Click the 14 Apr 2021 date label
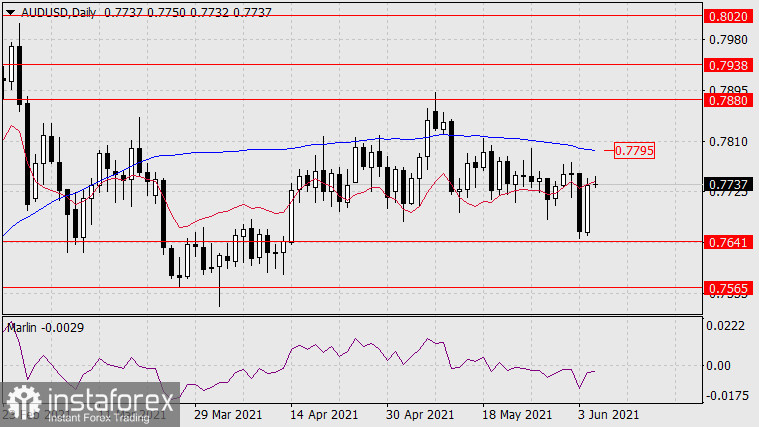This screenshot has height=427, width=759. 324,415
